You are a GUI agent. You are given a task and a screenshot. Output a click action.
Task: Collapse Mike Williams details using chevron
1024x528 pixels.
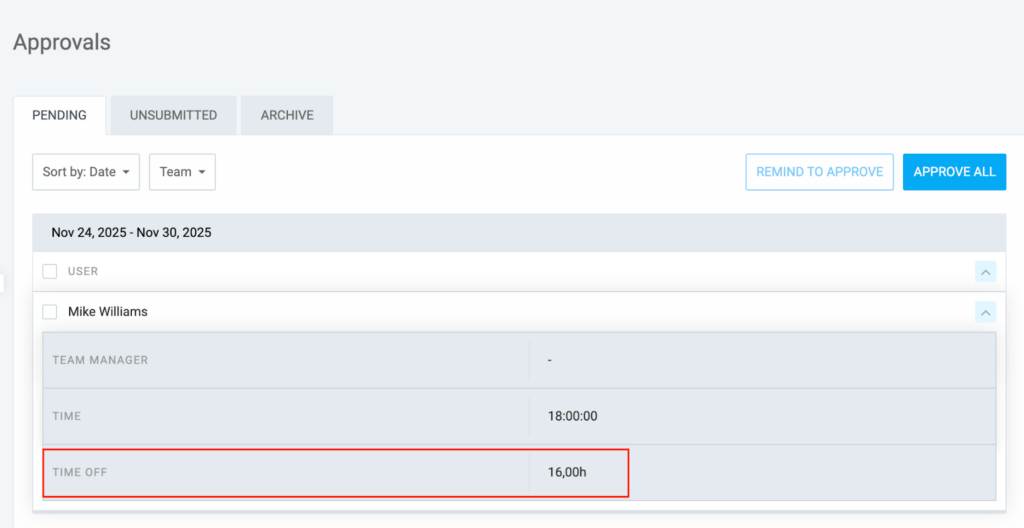pos(985,313)
